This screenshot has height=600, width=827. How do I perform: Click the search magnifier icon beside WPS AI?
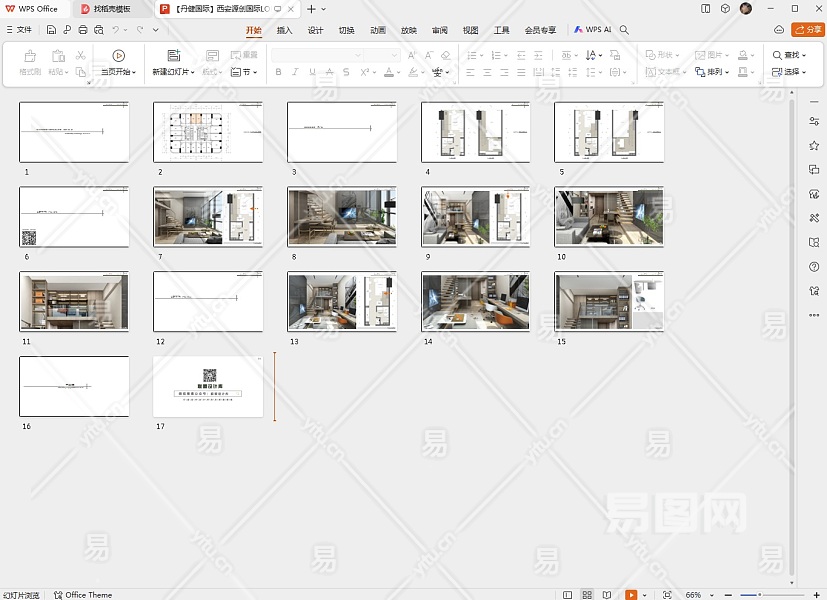625,30
